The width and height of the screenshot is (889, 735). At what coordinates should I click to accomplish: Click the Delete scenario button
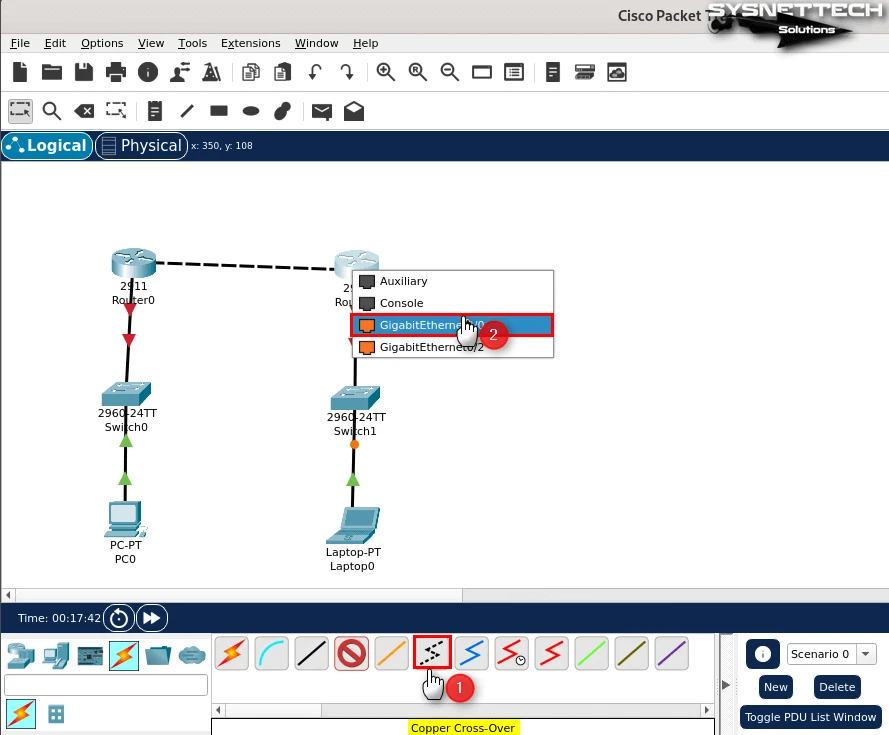[x=837, y=687]
